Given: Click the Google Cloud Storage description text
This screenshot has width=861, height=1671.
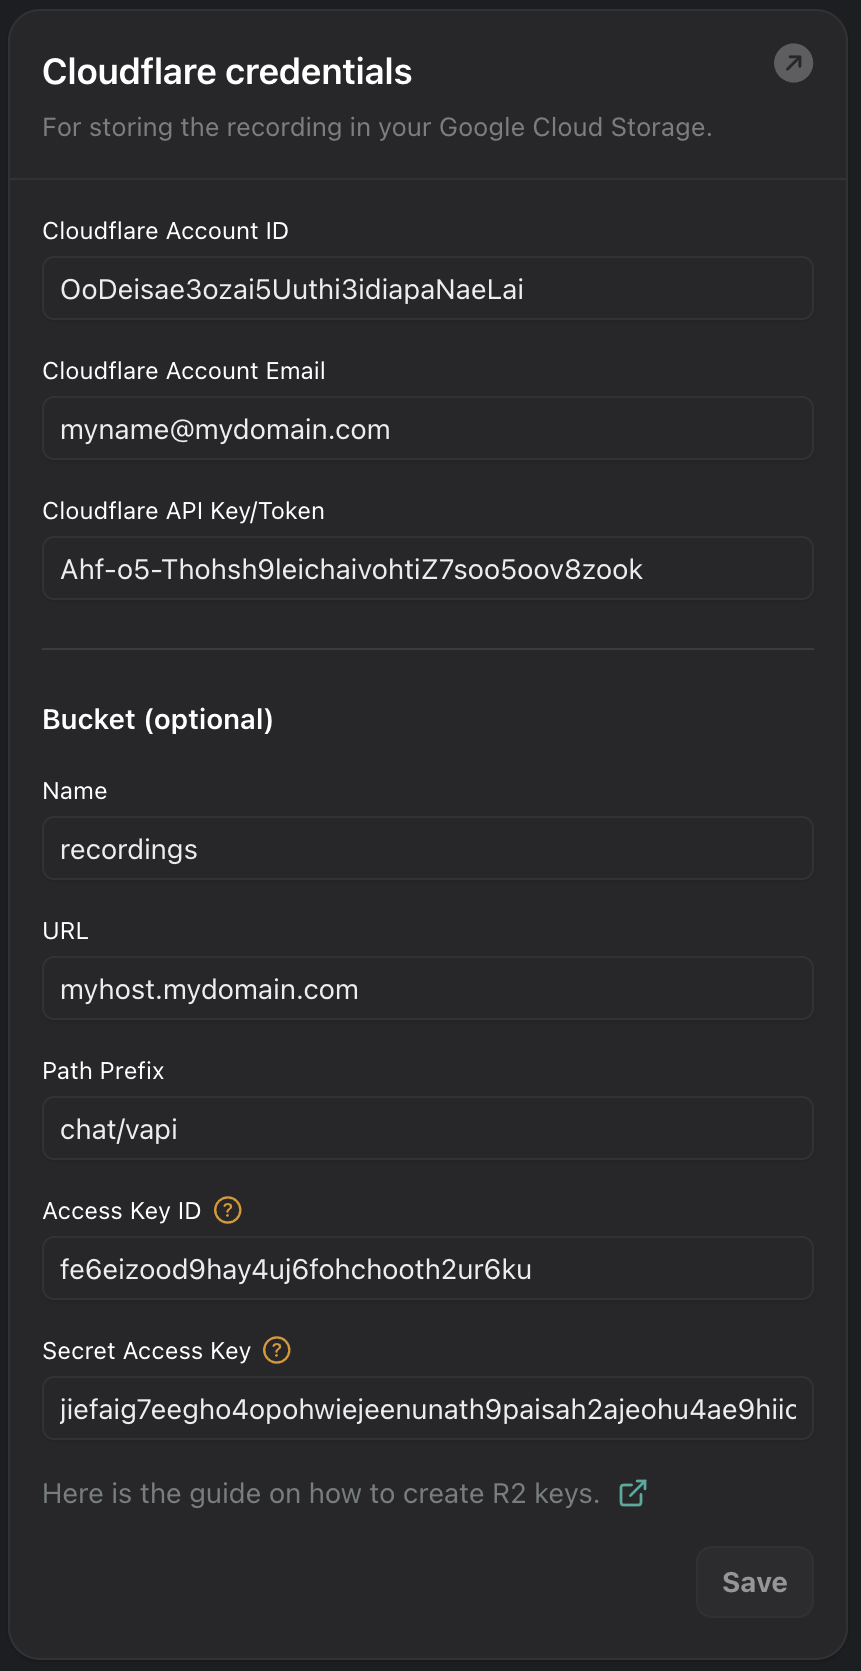Looking at the screenshot, I should 377,128.
